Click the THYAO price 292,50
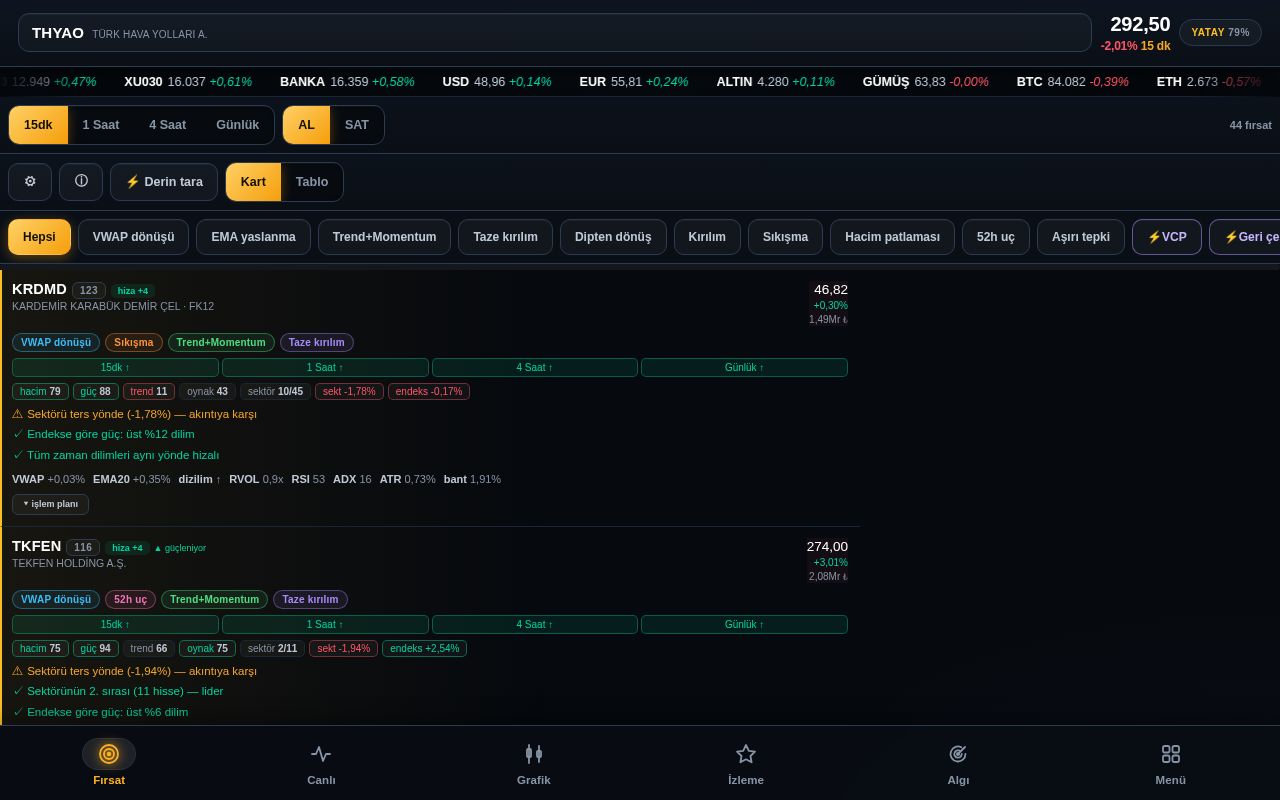This screenshot has width=1280, height=800. (1140, 24)
